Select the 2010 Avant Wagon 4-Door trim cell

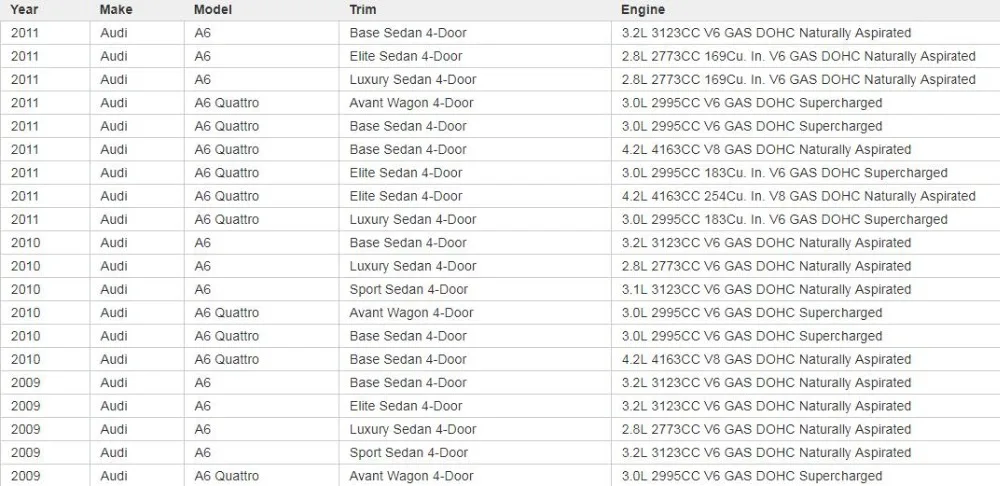475,313
